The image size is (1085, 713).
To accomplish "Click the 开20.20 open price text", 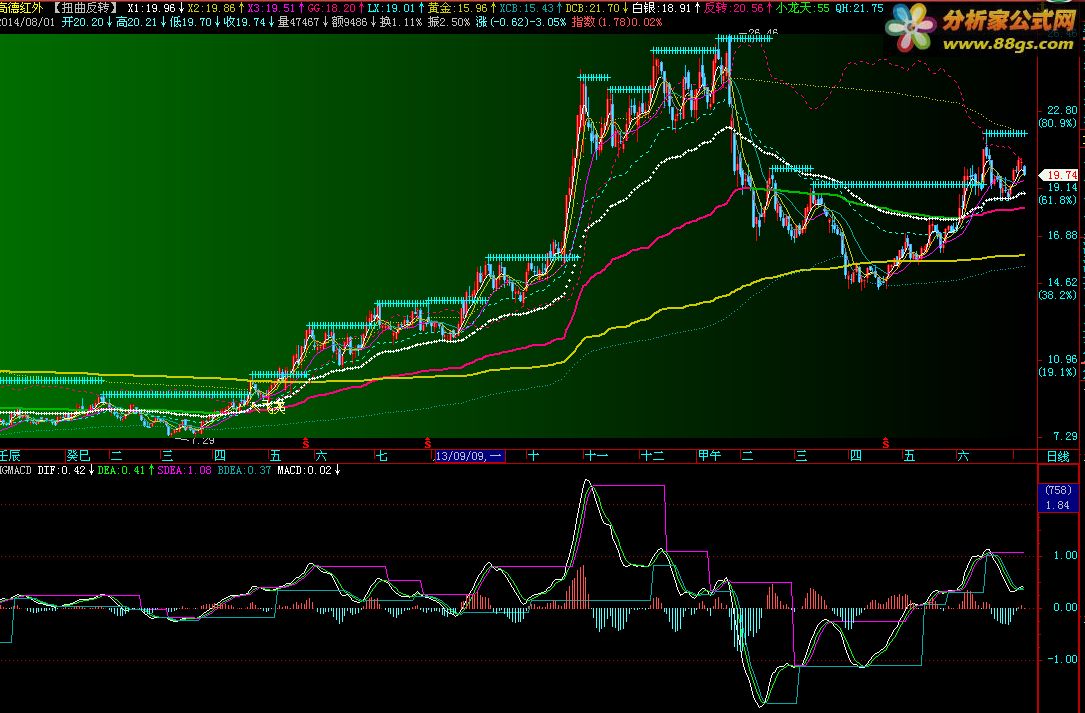I will coord(82,22).
